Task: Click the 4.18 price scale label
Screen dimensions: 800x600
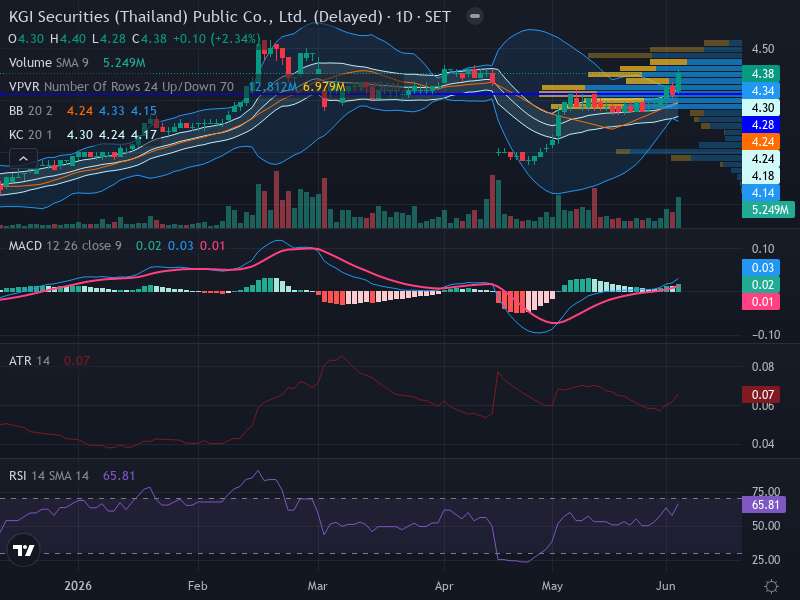Action: tap(761, 176)
